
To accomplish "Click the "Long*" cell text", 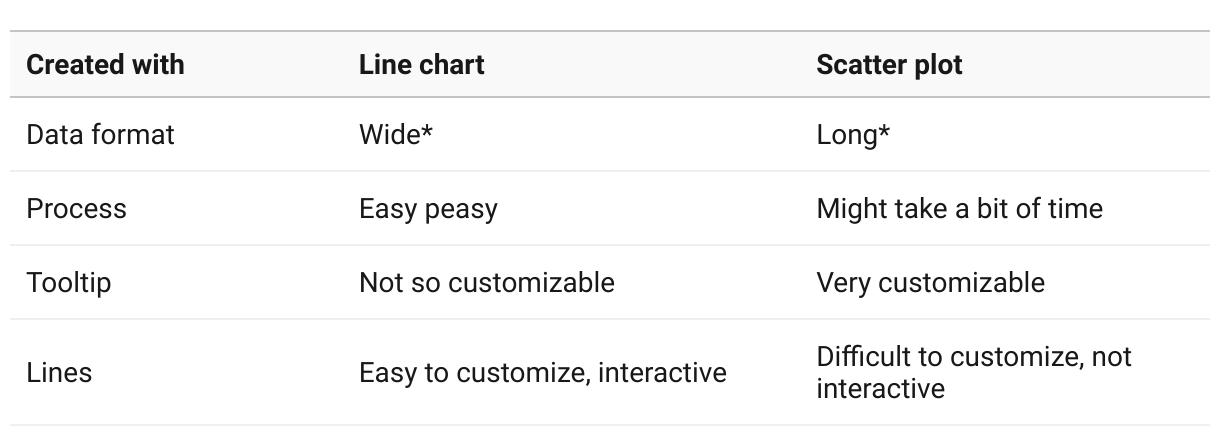I will click(x=853, y=135).
